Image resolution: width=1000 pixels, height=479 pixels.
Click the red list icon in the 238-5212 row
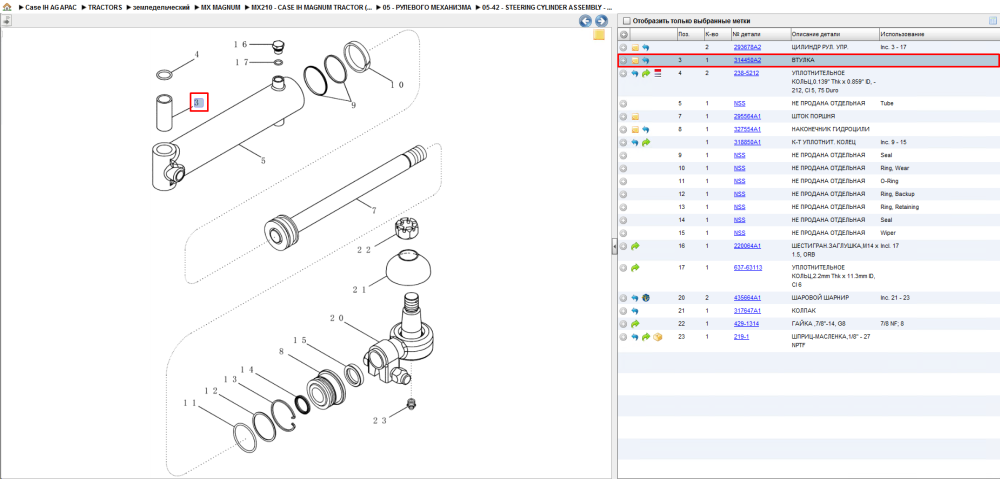click(x=658, y=73)
